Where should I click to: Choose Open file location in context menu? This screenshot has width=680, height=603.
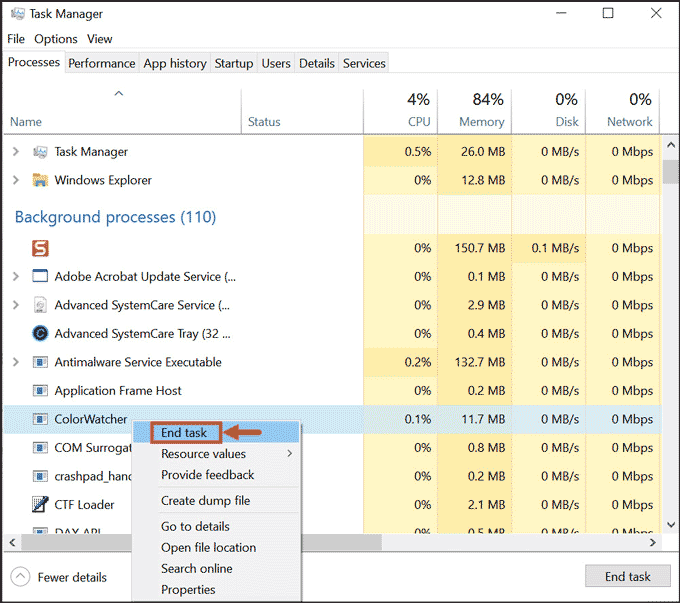(x=216, y=547)
